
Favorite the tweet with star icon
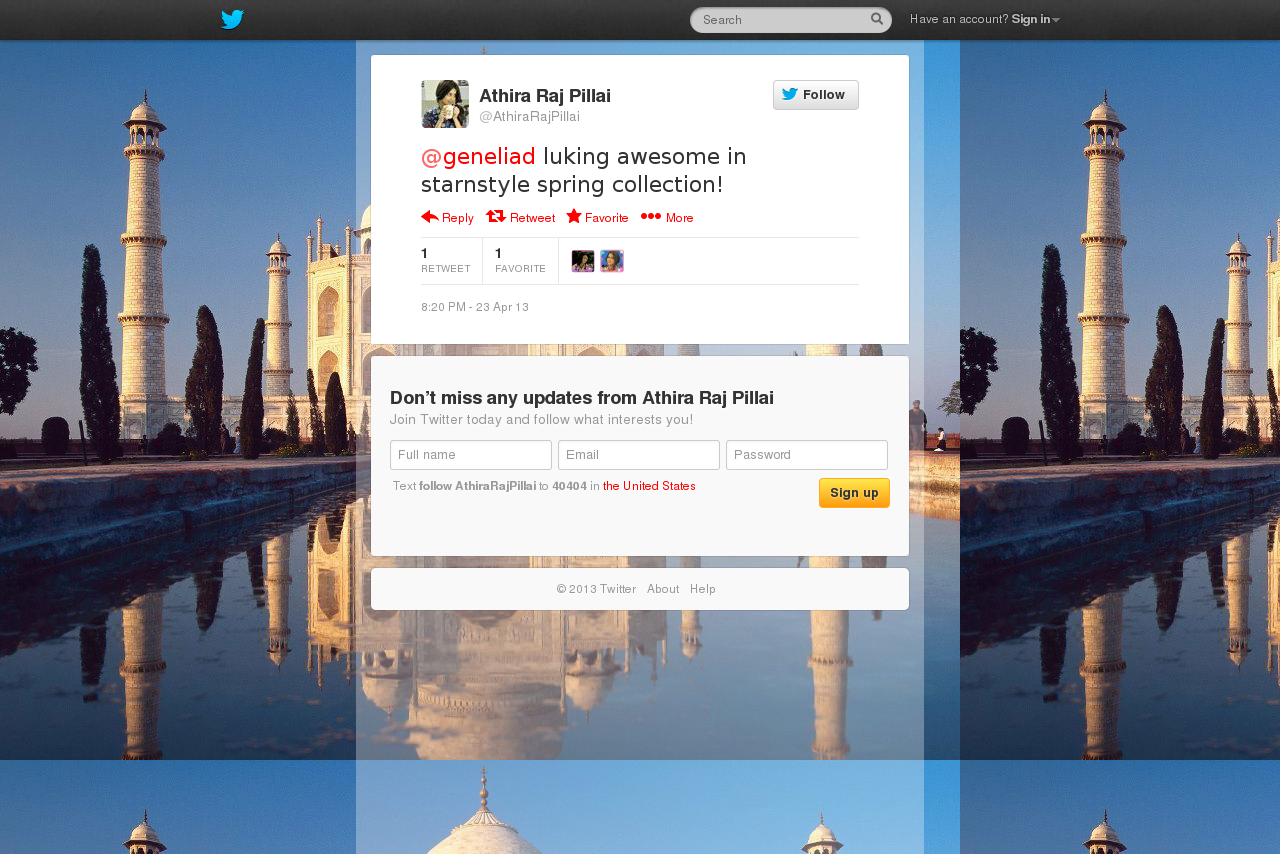click(x=597, y=217)
